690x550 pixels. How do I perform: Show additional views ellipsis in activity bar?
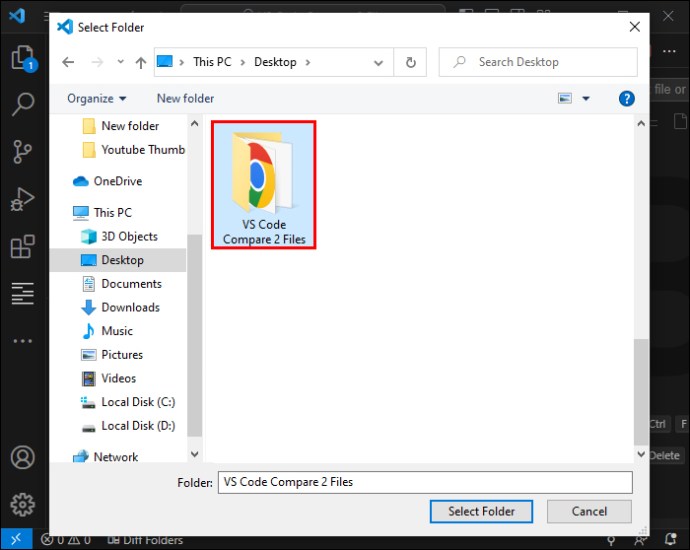[x=22, y=341]
